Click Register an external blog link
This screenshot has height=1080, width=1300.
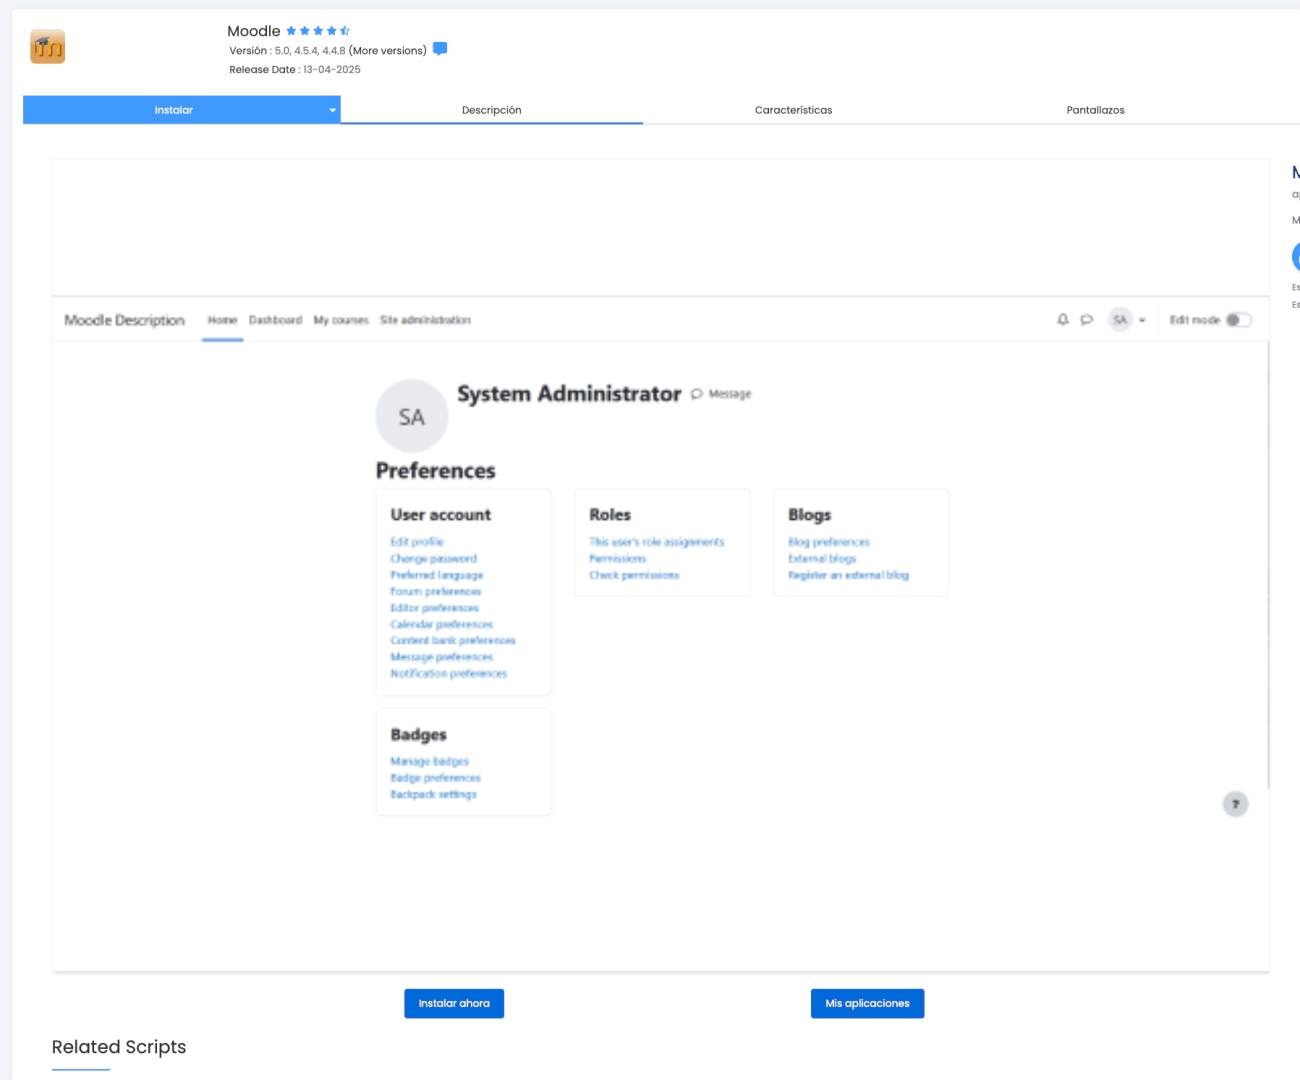click(x=849, y=575)
